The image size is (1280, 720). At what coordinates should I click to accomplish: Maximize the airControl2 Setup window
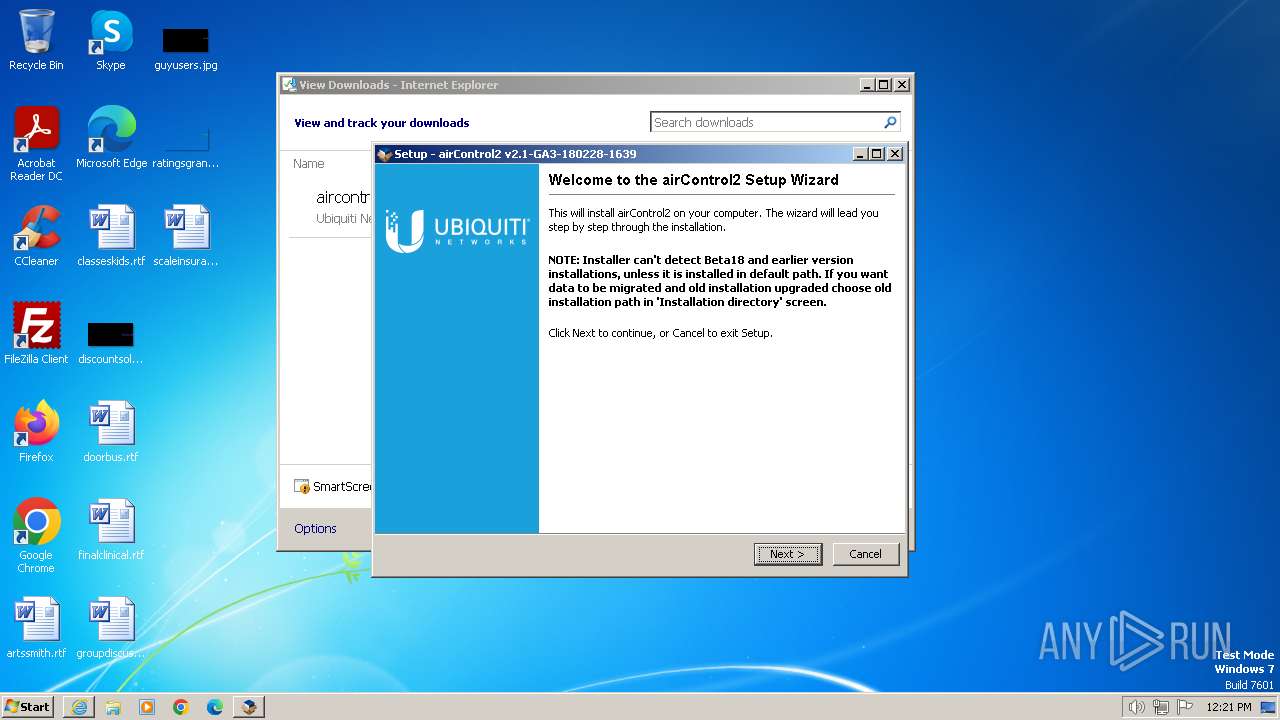[877, 154]
